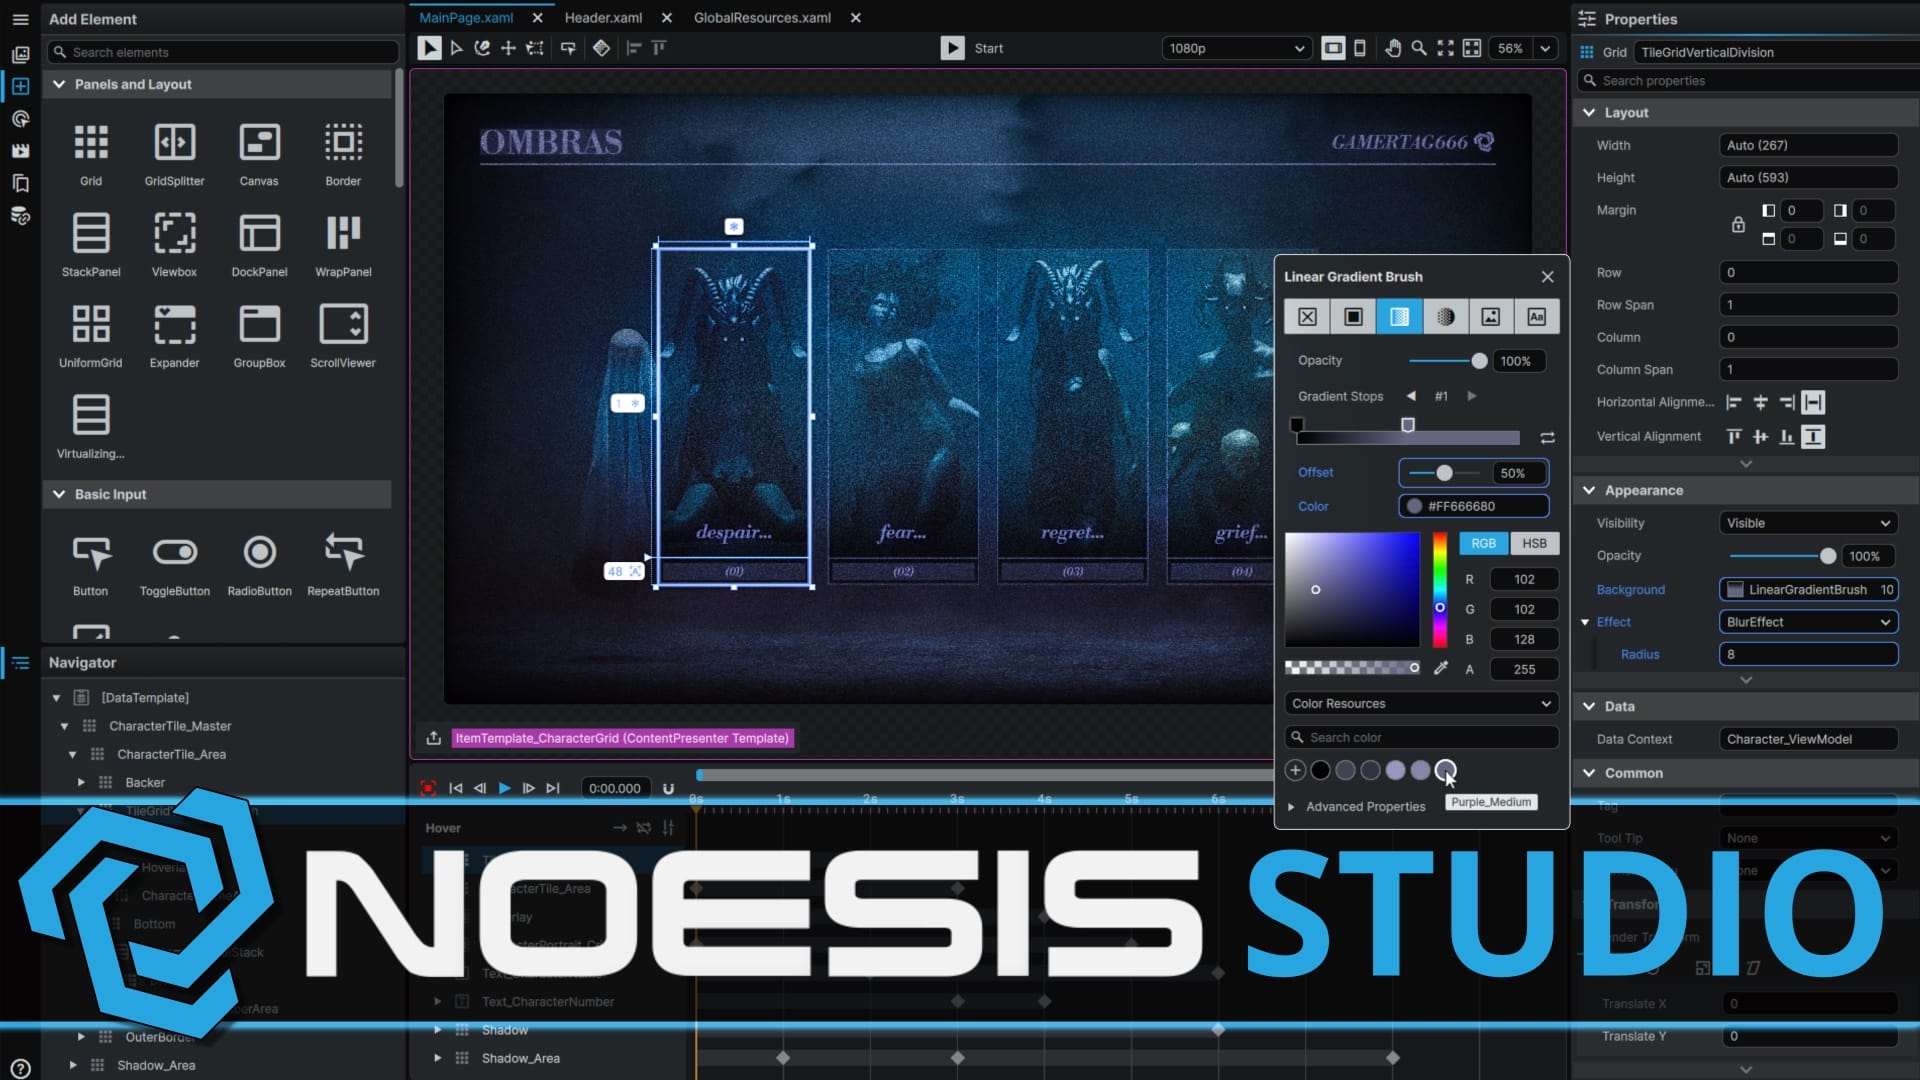Switch the color mode to RGB
This screenshot has height=1080, width=1920.
1483,543
